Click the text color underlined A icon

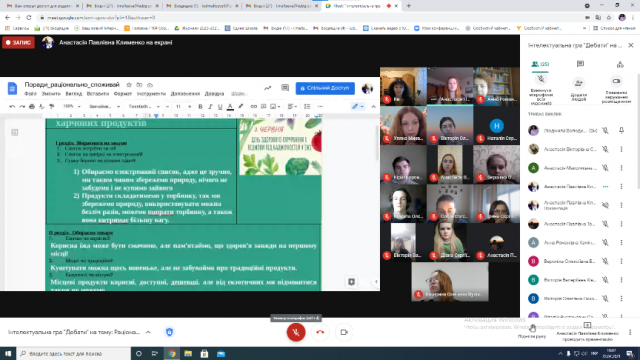230,107
